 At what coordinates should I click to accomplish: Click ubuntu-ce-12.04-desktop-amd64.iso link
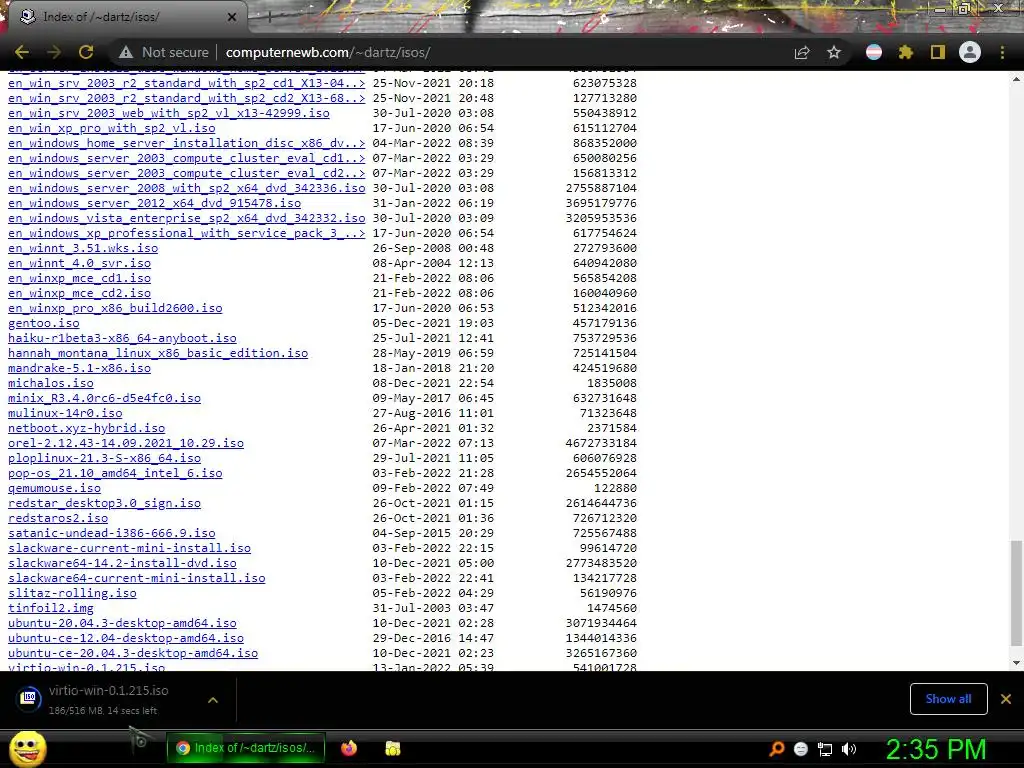[x=126, y=639]
